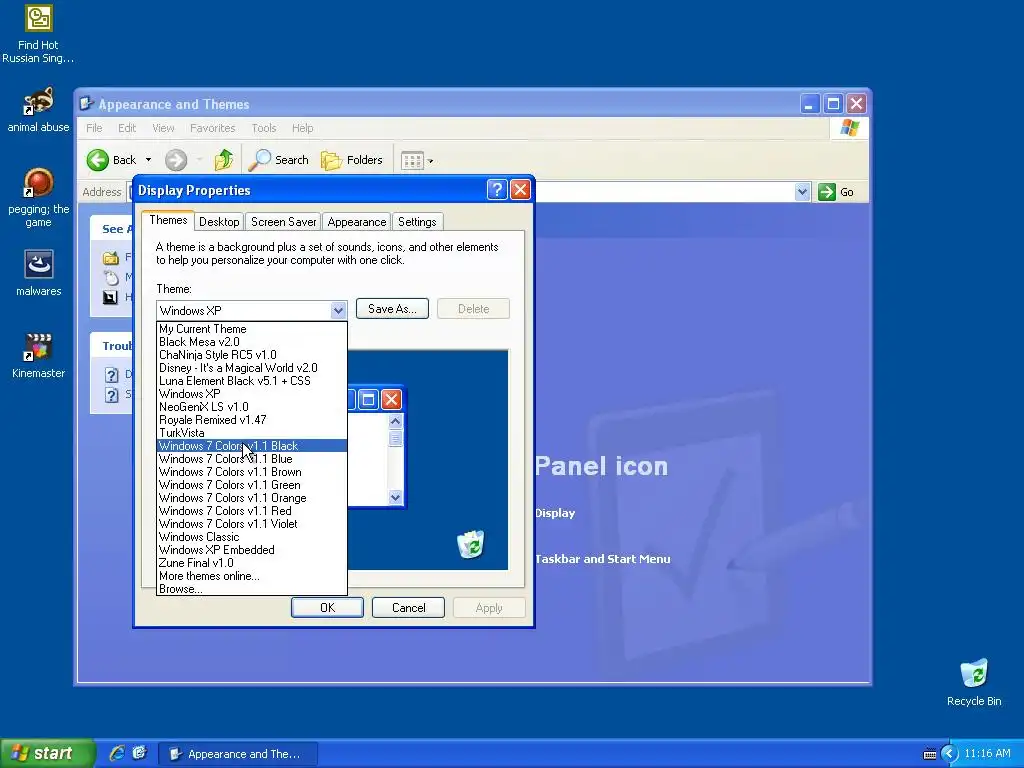The height and width of the screenshot is (768, 1024).
Task: Launch Internet Explorer from Quick Launch
Action: point(117,753)
